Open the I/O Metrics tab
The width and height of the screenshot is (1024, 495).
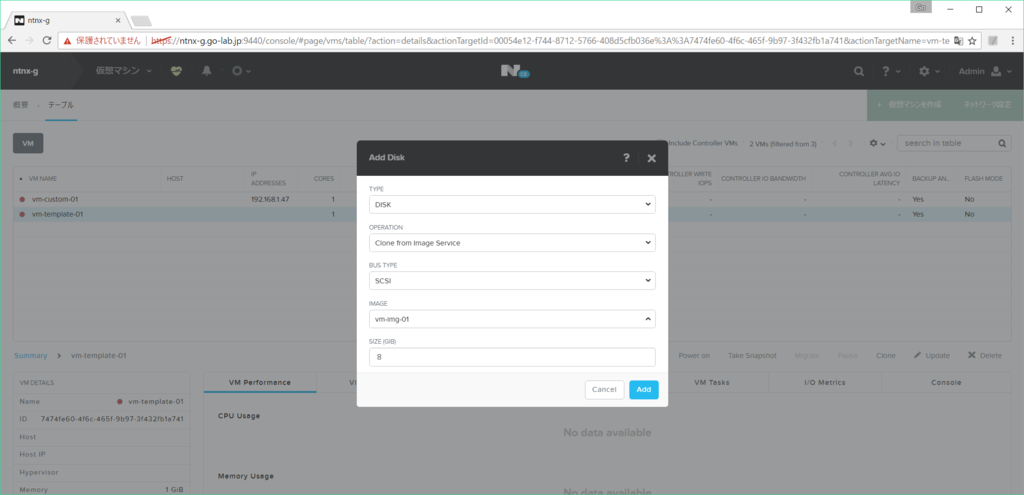pyautogui.click(x=825, y=382)
